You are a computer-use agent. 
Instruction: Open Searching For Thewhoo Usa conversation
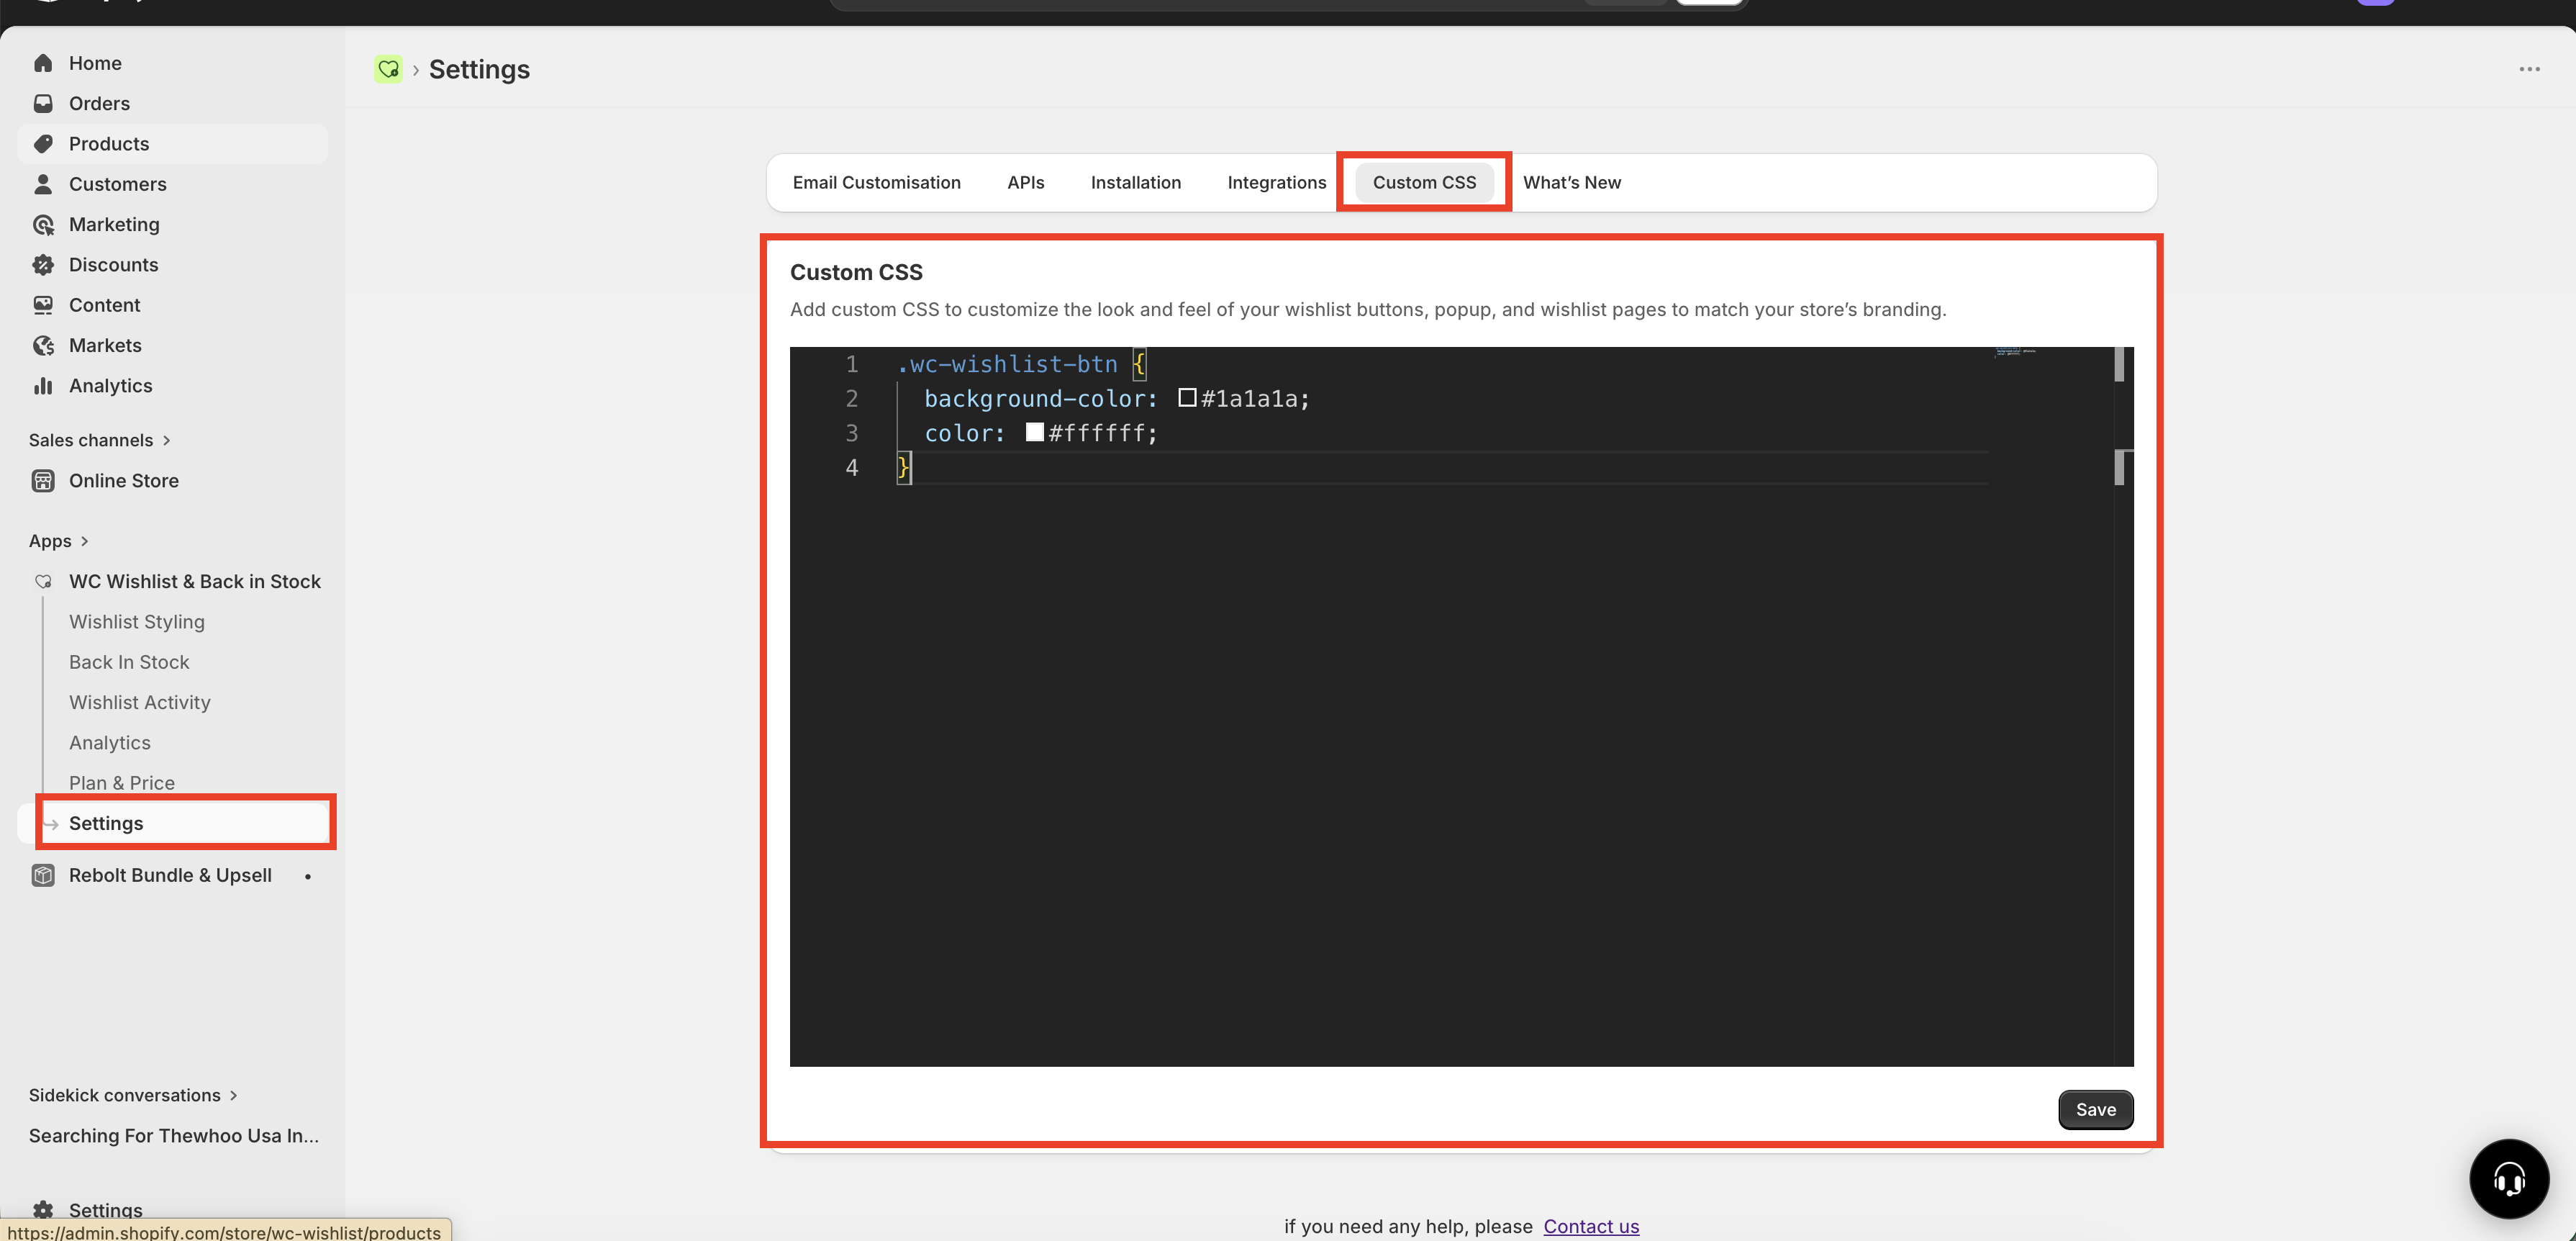pyautogui.click(x=174, y=1136)
